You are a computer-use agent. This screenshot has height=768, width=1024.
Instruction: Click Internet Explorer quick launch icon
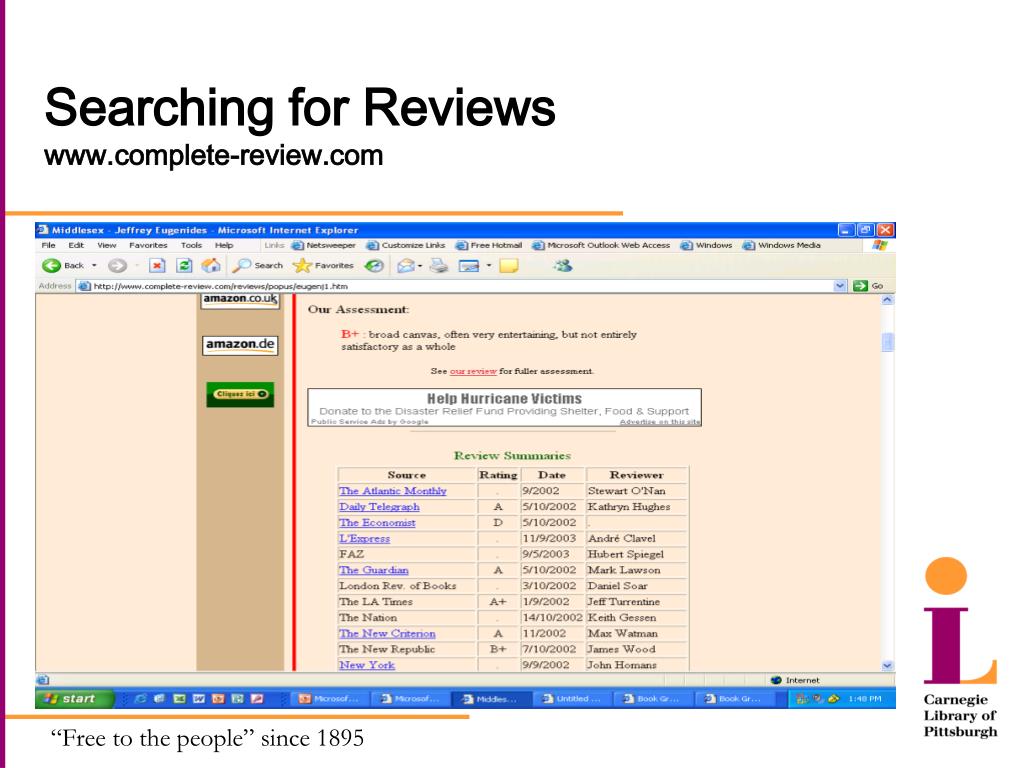point(140,698)
